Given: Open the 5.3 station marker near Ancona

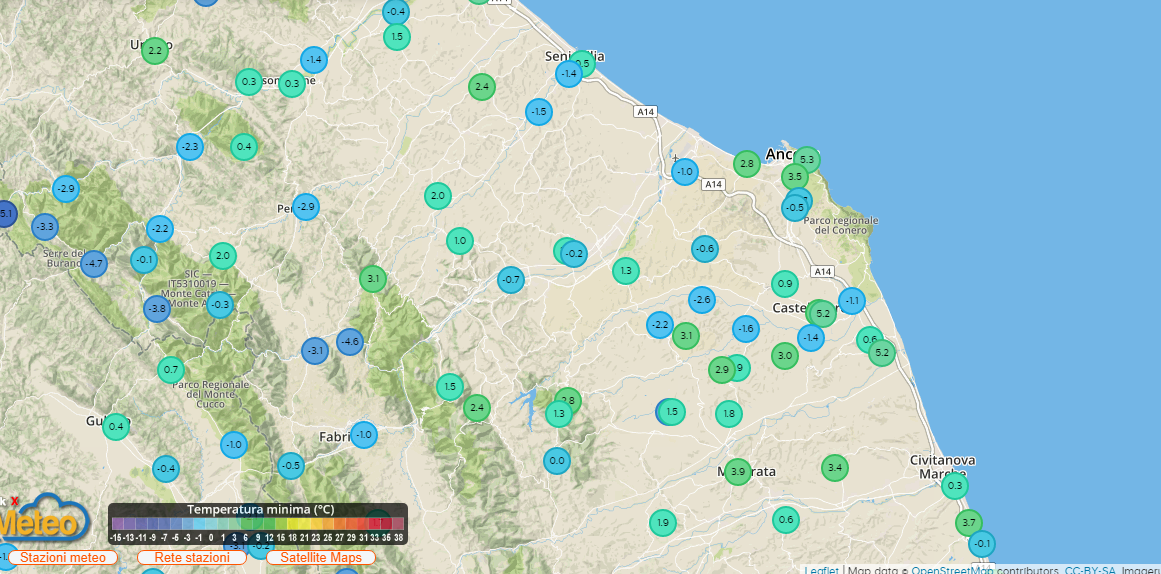Looking at the screenshot, I should (x=807, y=160).
